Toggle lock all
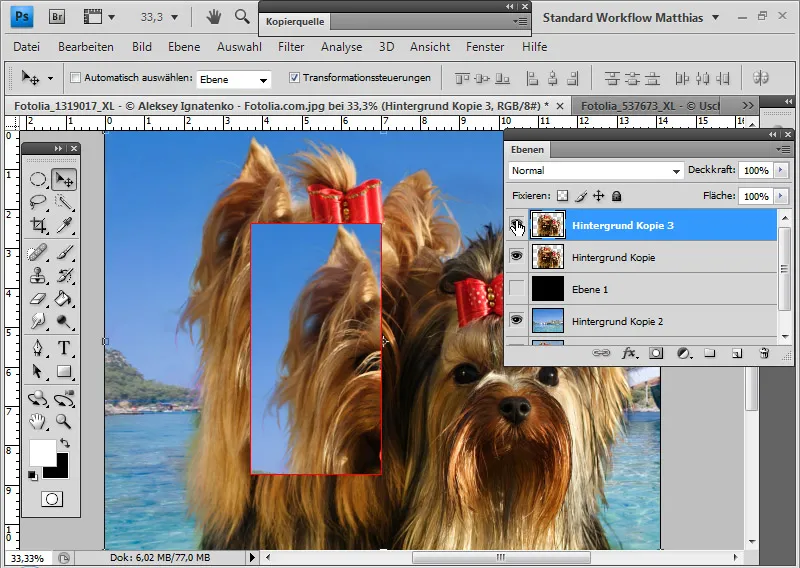800x568 pixels. click(x=616, y=195)
